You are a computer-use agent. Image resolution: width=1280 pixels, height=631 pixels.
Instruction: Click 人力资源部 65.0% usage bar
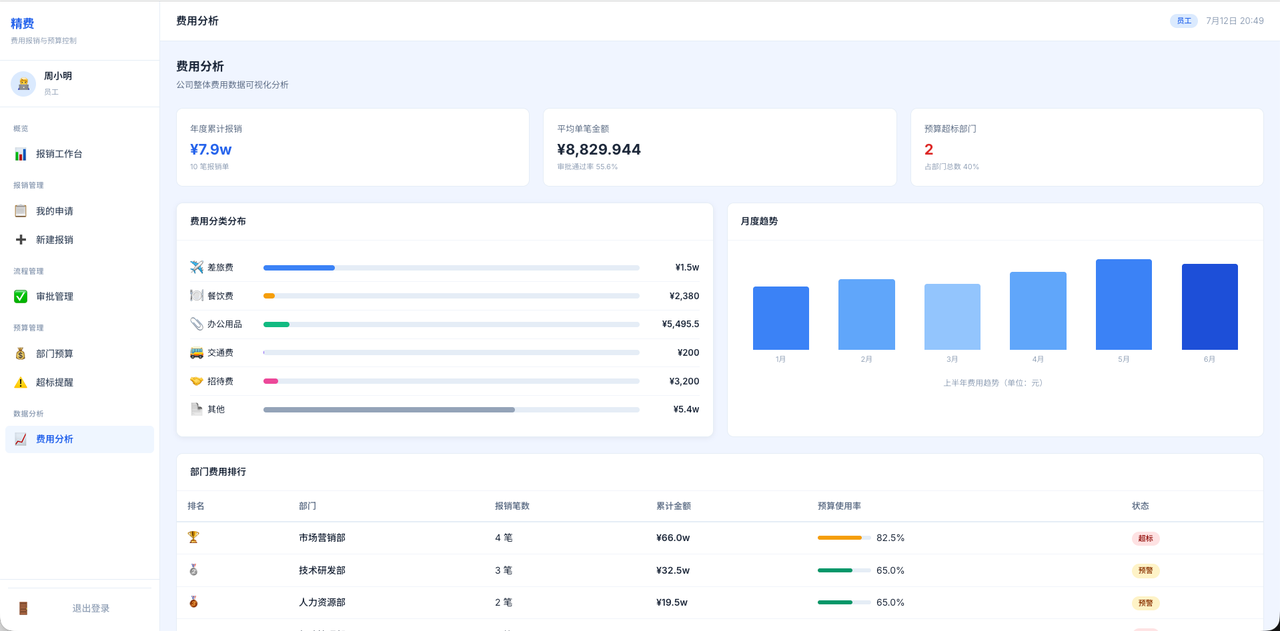click(x=844, y=602)
